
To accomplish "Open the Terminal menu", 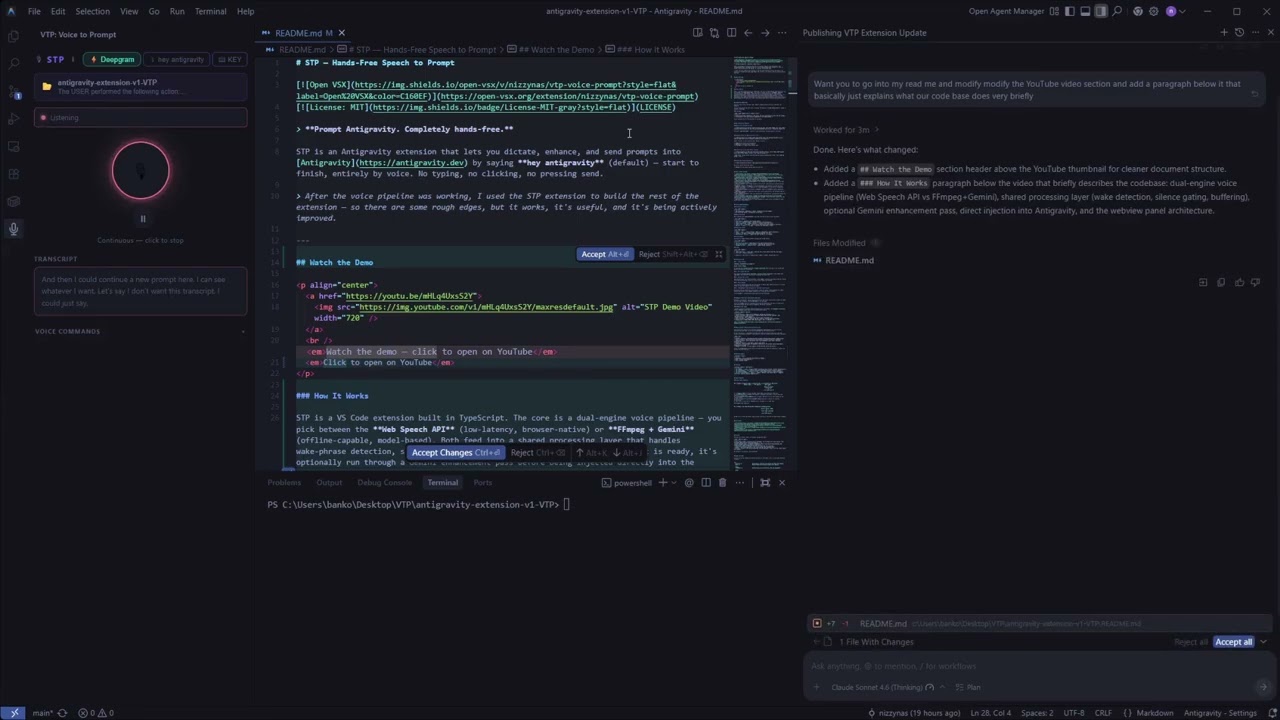I will click(210, 11).
